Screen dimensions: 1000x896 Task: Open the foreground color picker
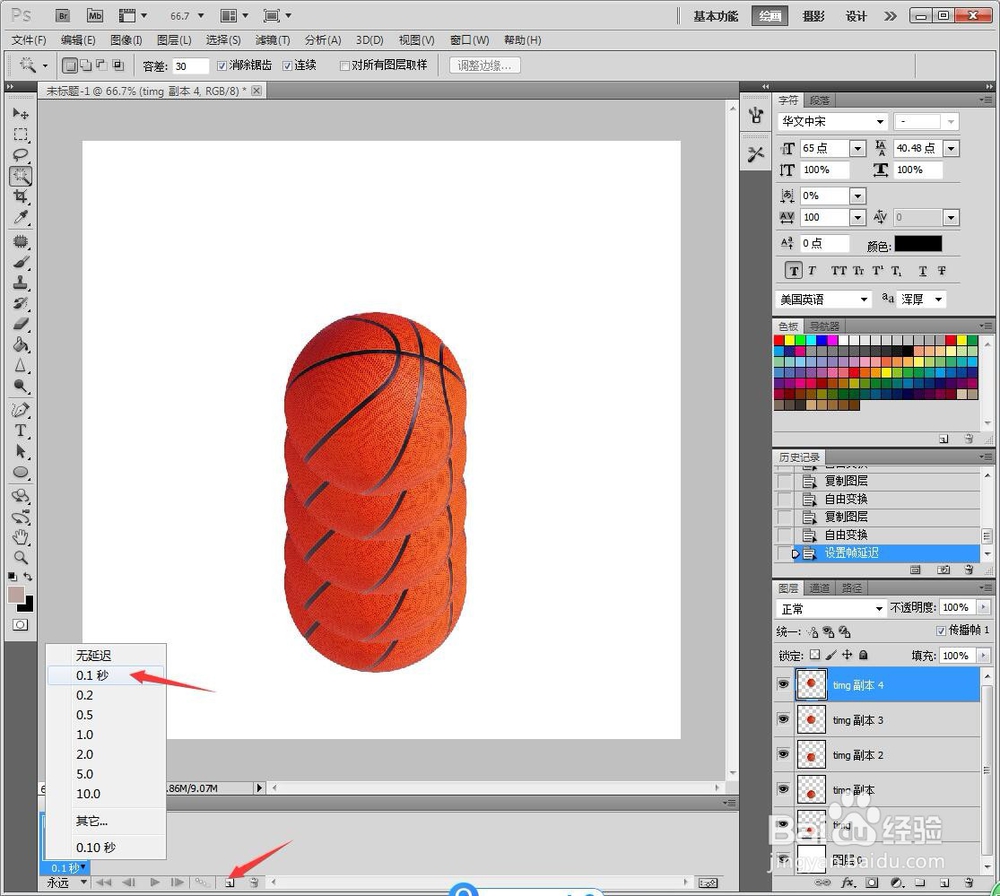tap(16, 595)
